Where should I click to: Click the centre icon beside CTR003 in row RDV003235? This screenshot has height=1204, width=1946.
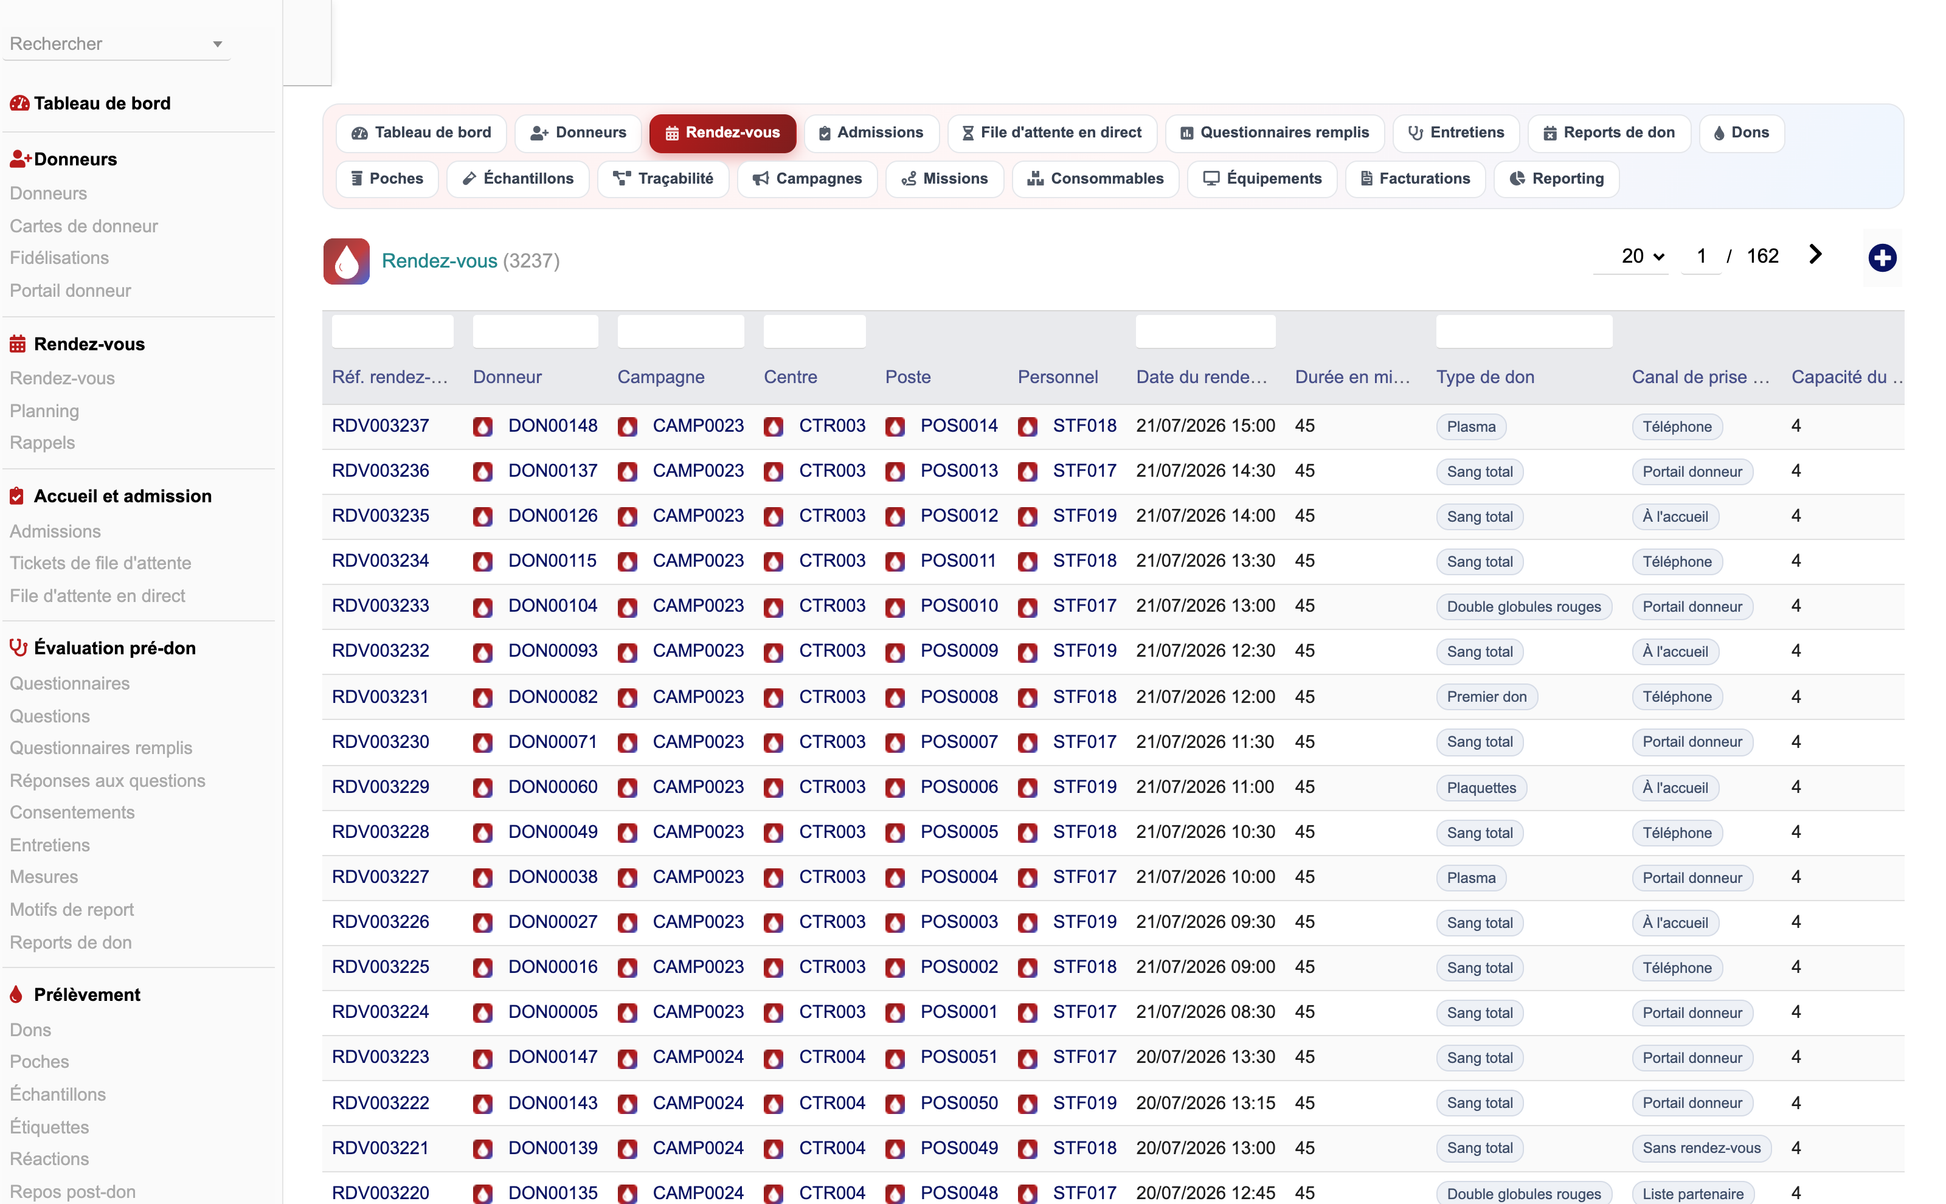click(x=774, y=517)
